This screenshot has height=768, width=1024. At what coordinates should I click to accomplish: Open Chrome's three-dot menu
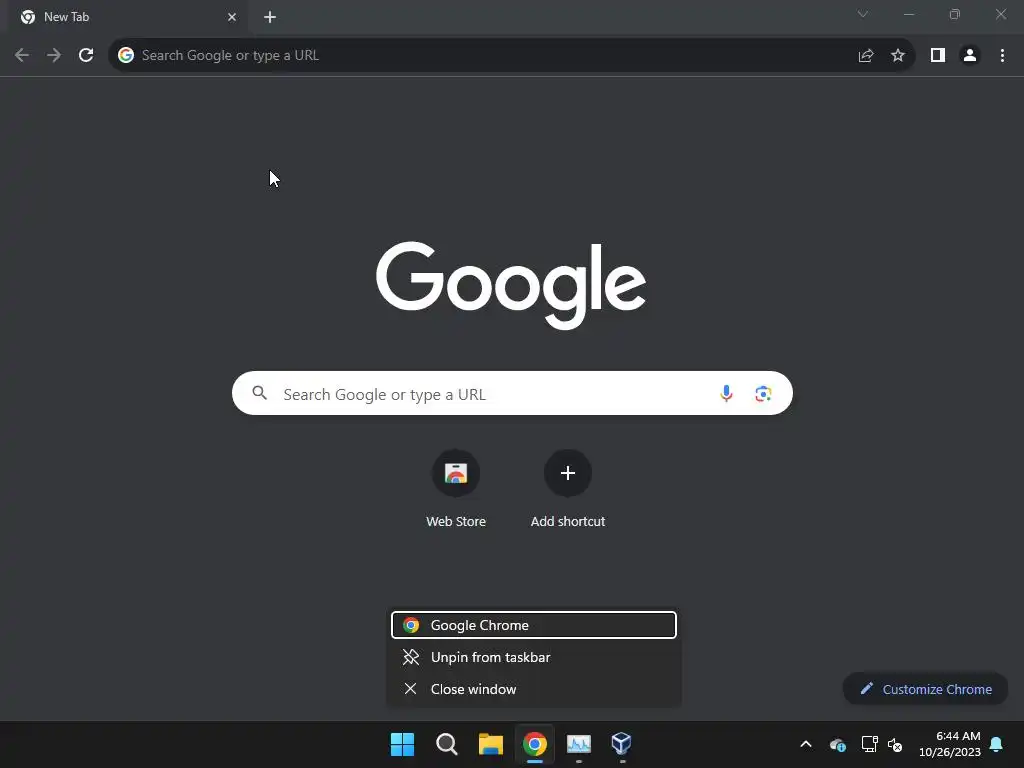point(1002,56)
